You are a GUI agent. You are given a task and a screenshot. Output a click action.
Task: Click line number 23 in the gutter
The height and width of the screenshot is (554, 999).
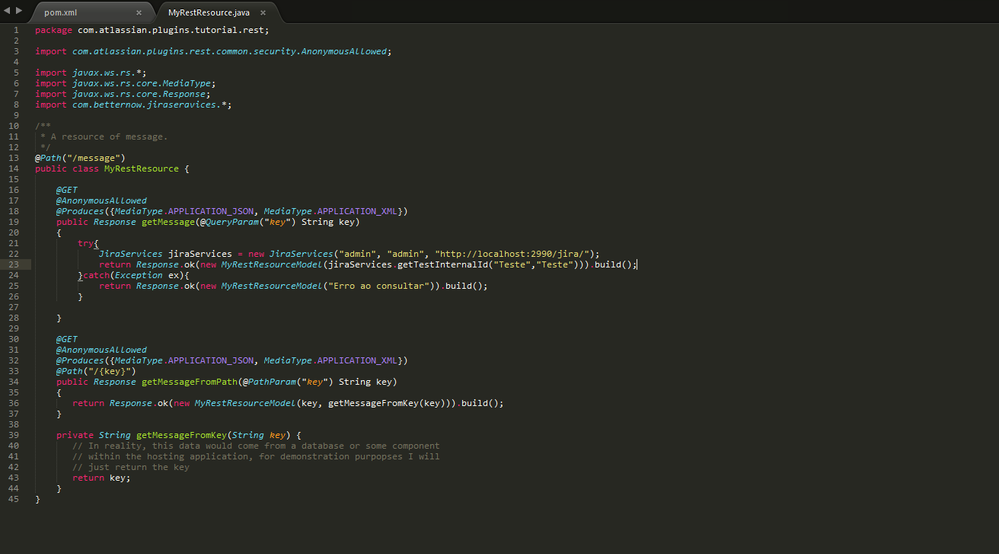point(13,264)
